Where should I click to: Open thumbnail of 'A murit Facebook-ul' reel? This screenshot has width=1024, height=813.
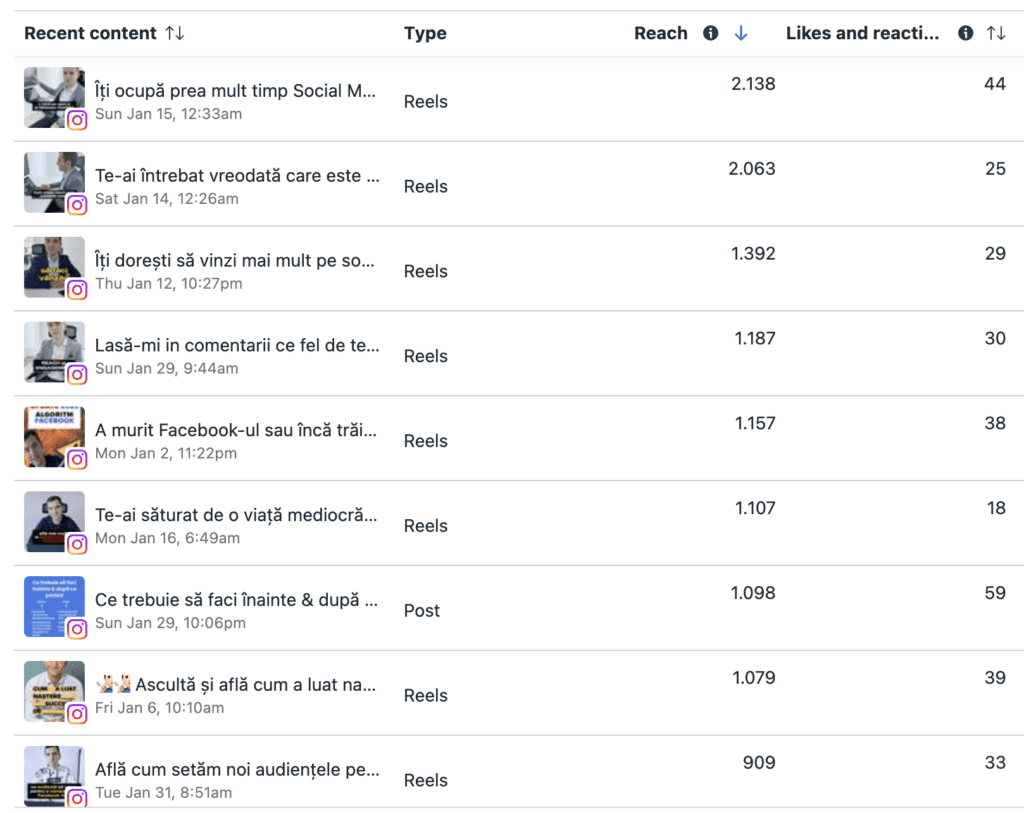pos(54,437)
